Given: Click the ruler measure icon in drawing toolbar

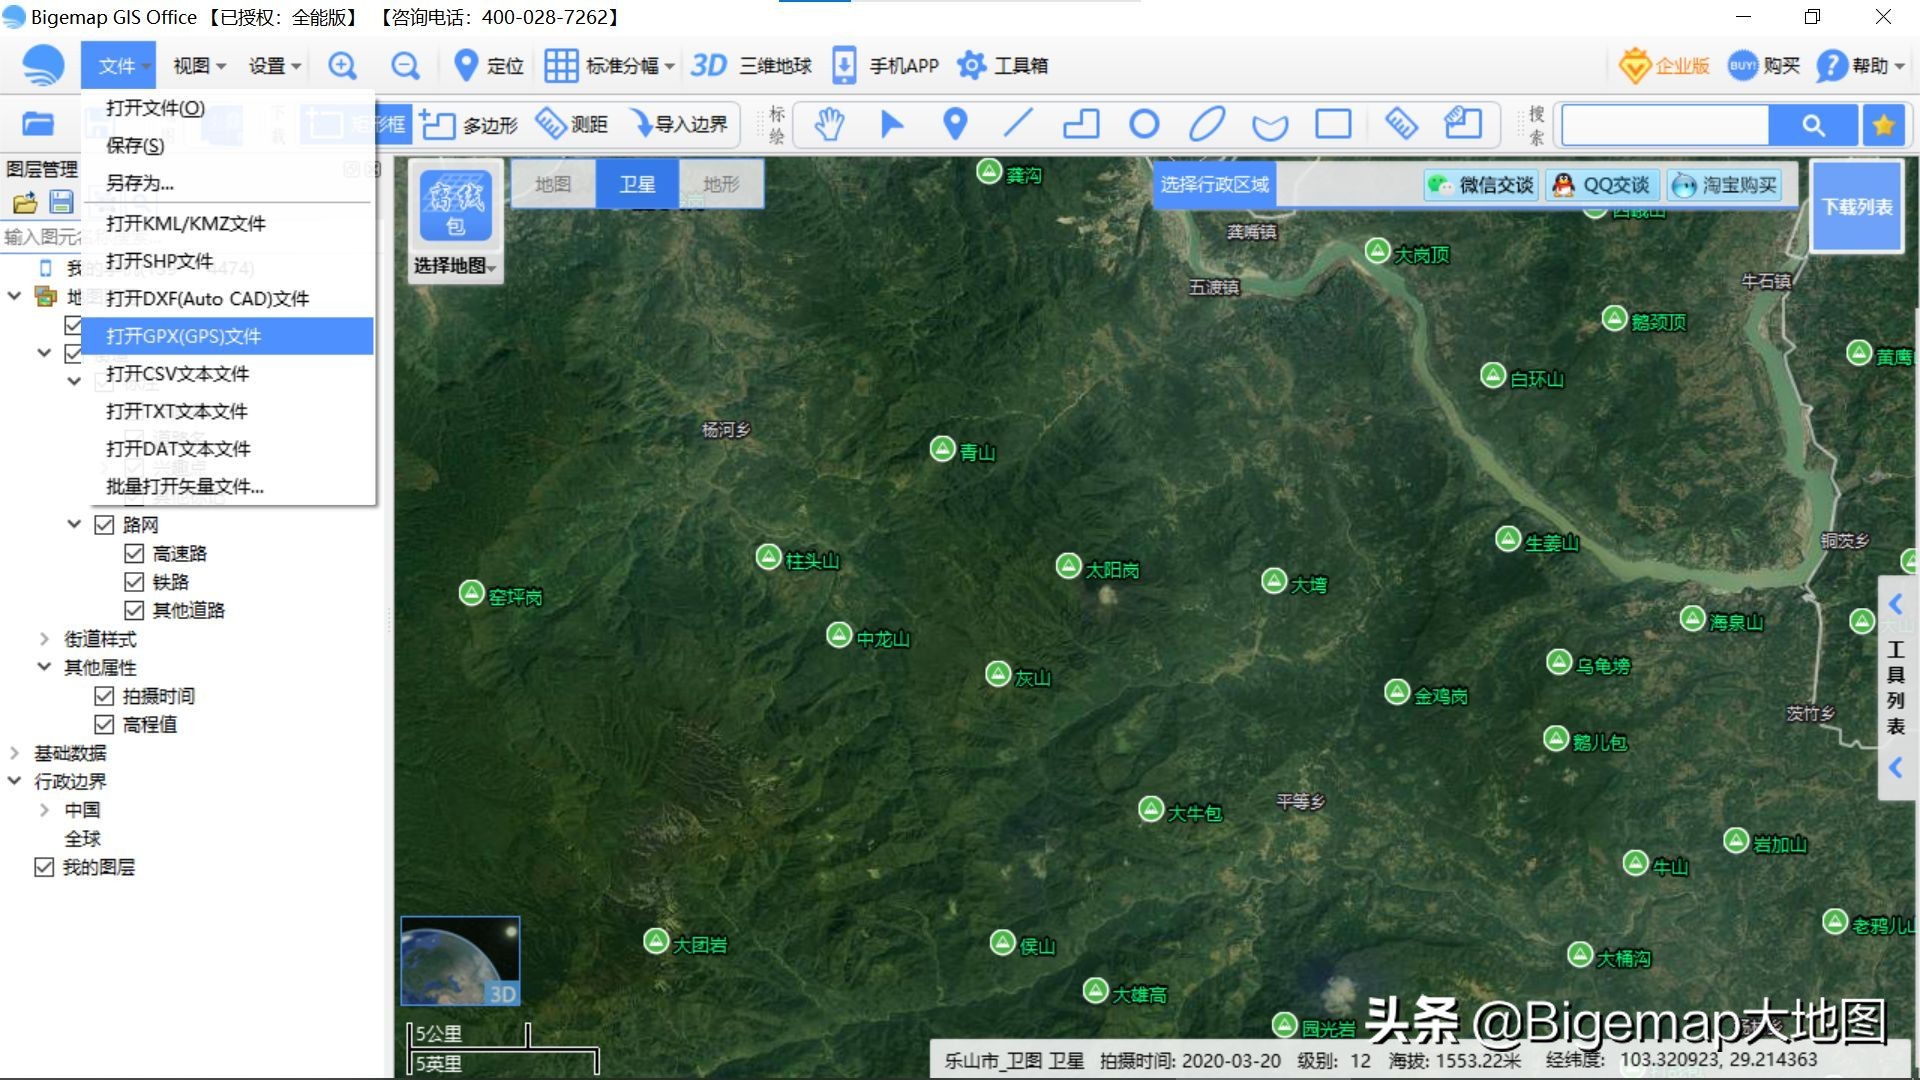Looking at the screenshot, I should tap(1401, 124).
